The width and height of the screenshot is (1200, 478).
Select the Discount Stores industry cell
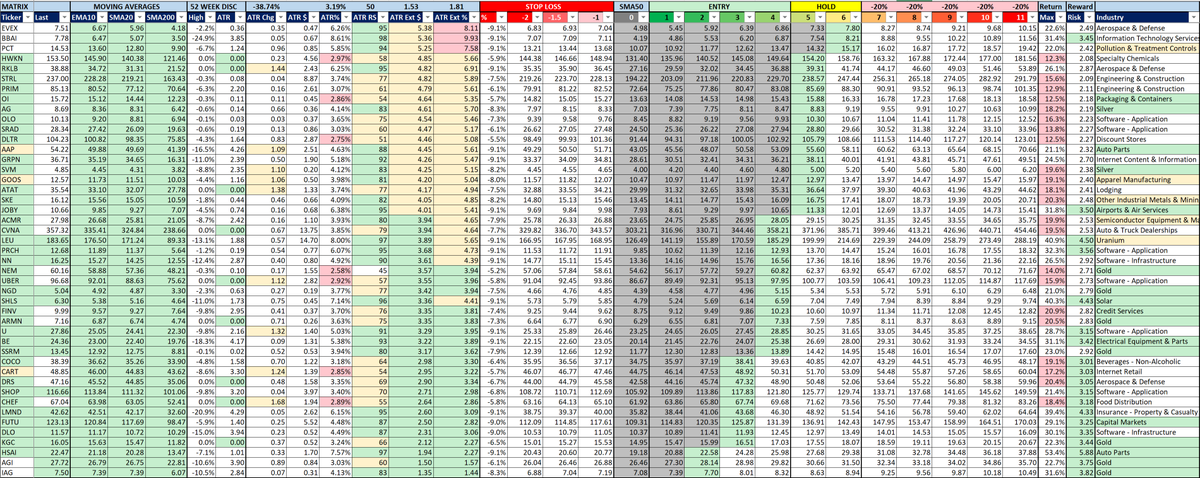pos(1147,140)
